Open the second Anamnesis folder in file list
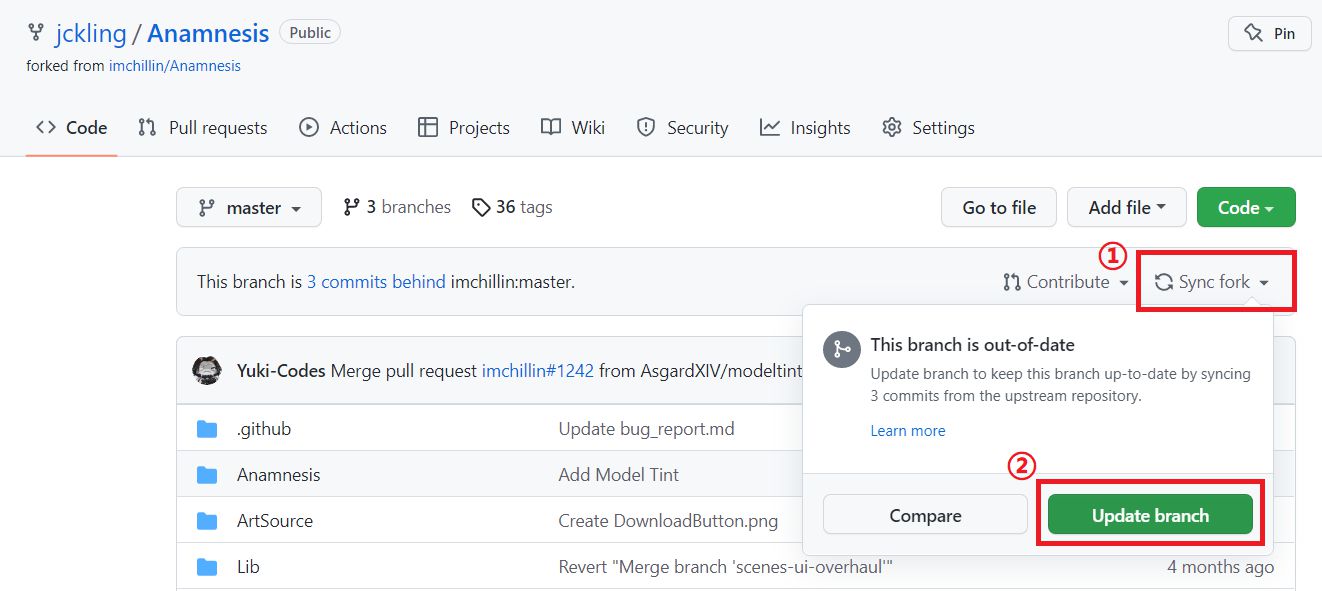1322x591 pixels. [279, 475]
